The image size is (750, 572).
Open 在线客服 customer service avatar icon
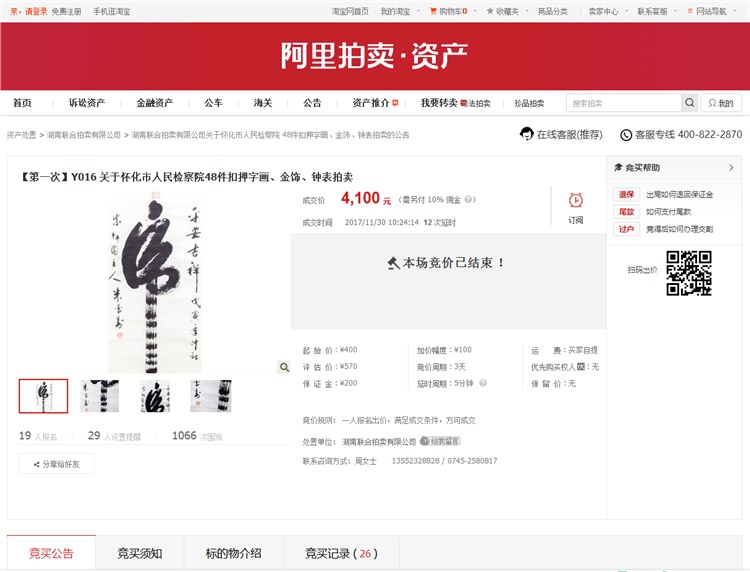pos(527,134)
